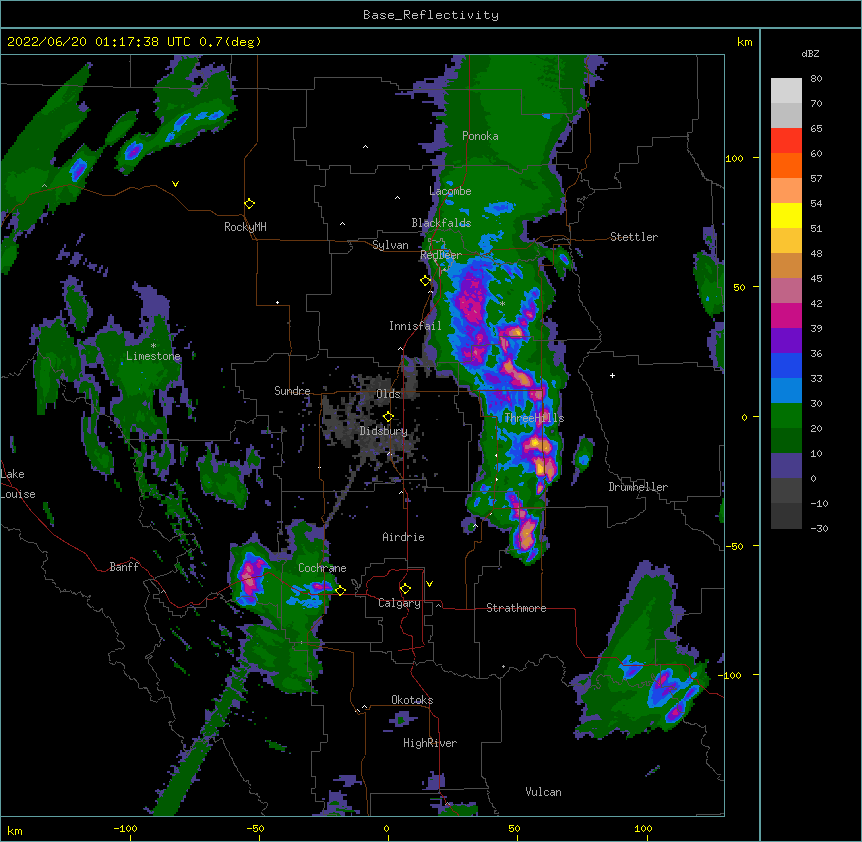Pick the 80 dBZ white legend swatch
This screenshot has height=842, width=862.
[x=786, y=91]
